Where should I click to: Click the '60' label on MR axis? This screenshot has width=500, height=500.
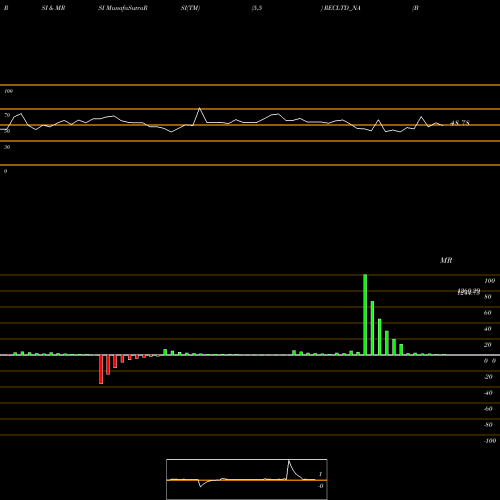(488, 313)
